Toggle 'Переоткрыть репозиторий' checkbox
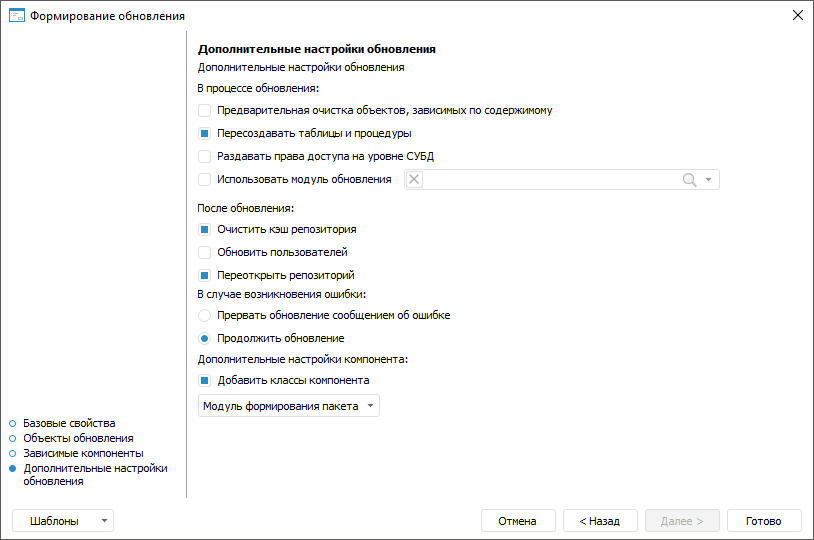This screenshot has width=814, height=540. tap(204, 276)
